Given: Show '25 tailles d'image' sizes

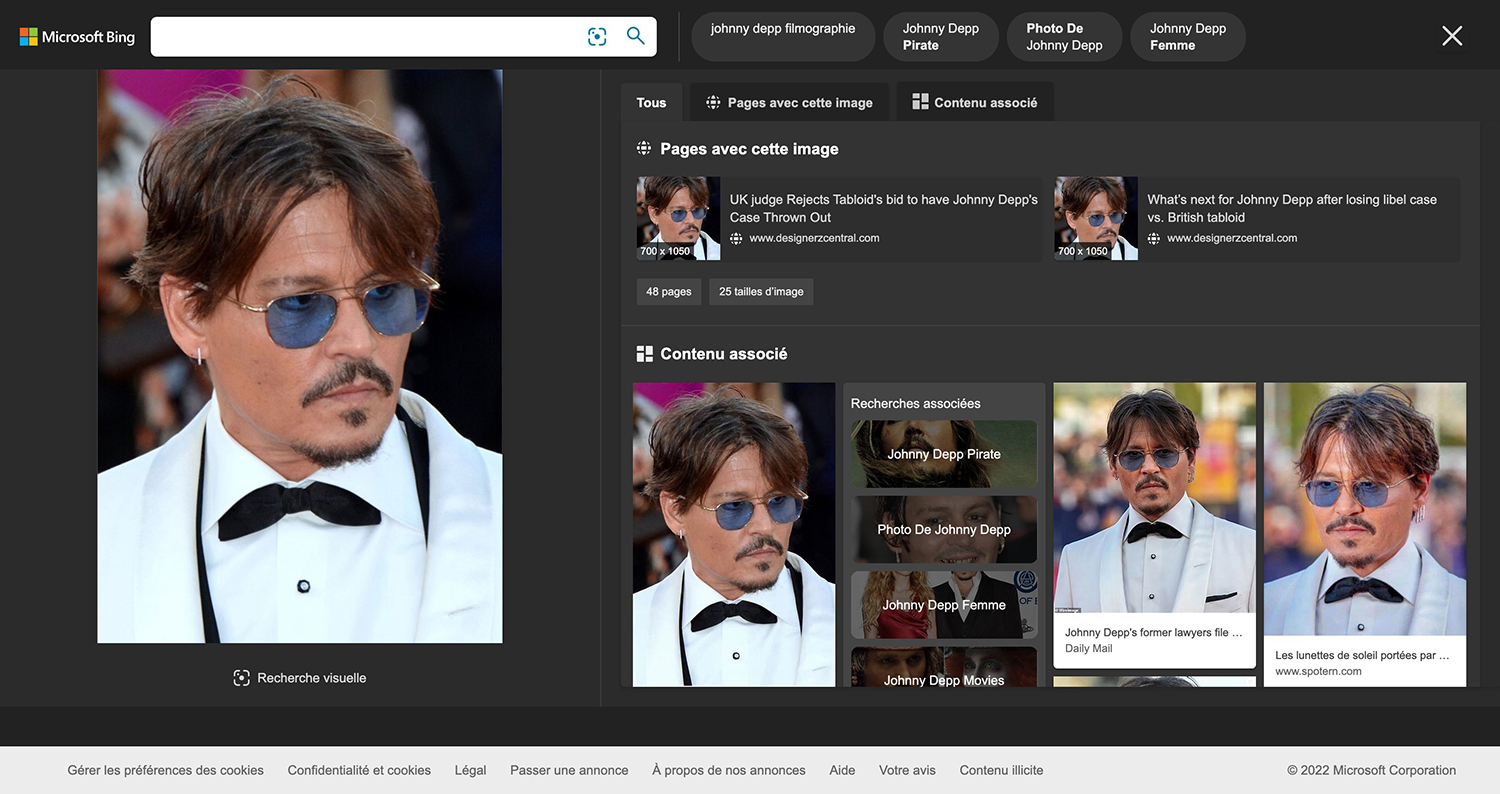Looking at the screenshot, I should (x=761, y=292).
